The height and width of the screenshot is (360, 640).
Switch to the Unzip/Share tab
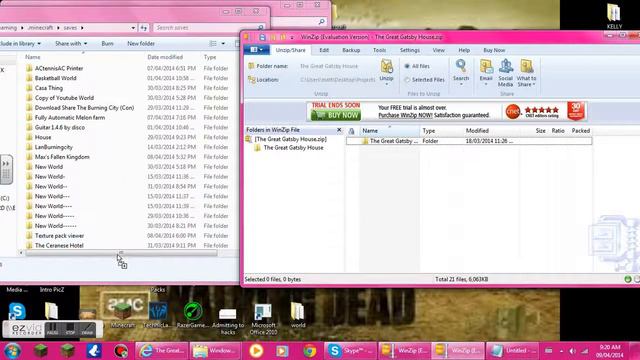click(x=290, y=50)
